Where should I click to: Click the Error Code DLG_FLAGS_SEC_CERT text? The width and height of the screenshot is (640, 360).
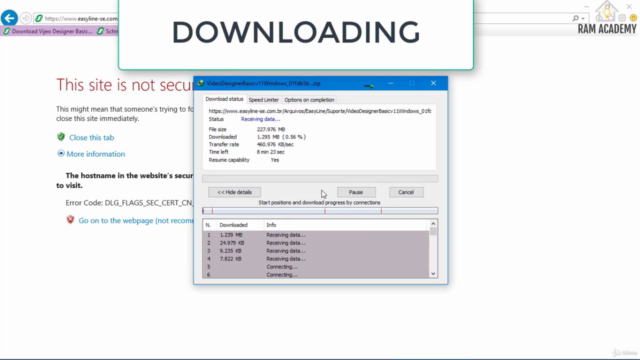point(129,202)
